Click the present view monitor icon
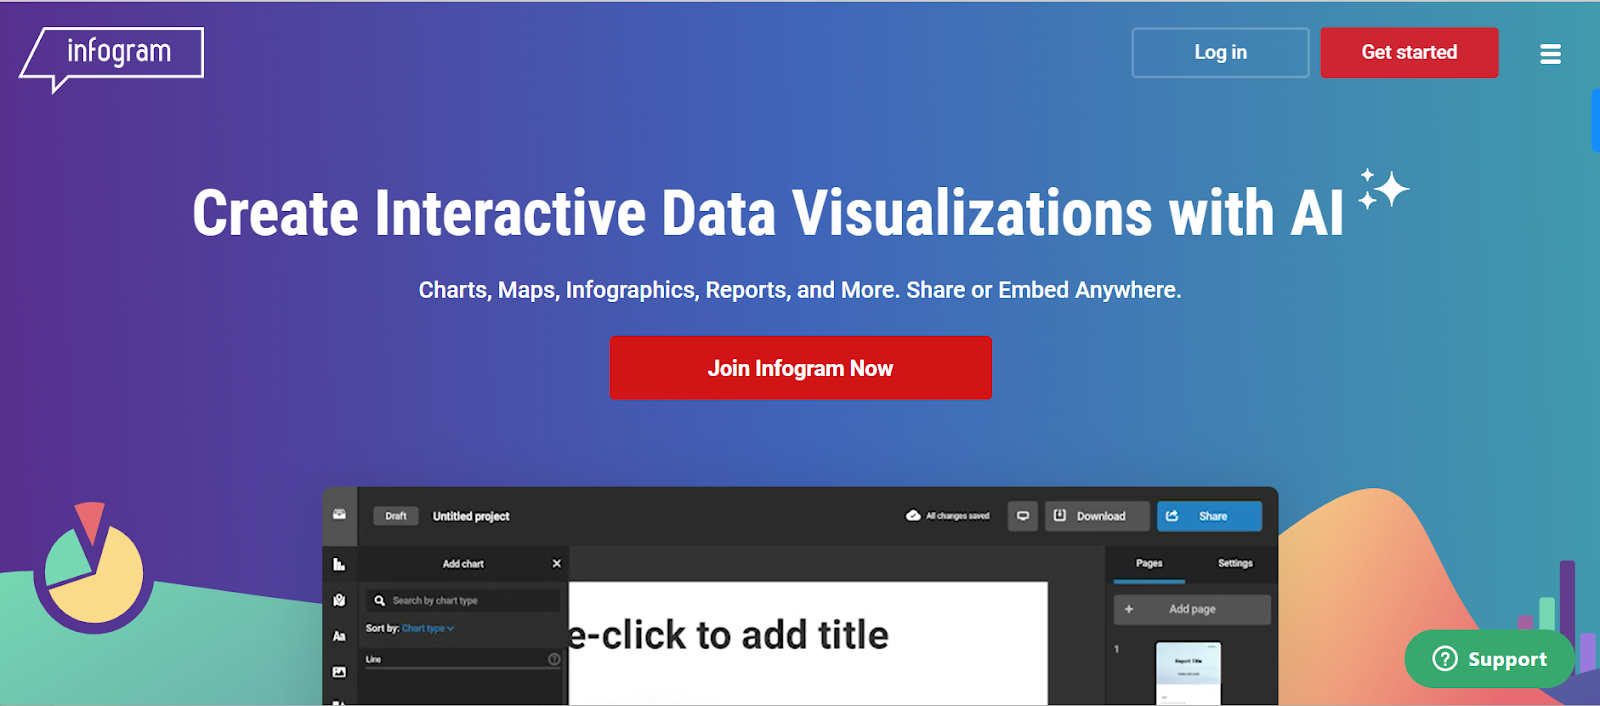This screenshot has height=706, width=1600. pos(1022,516)
